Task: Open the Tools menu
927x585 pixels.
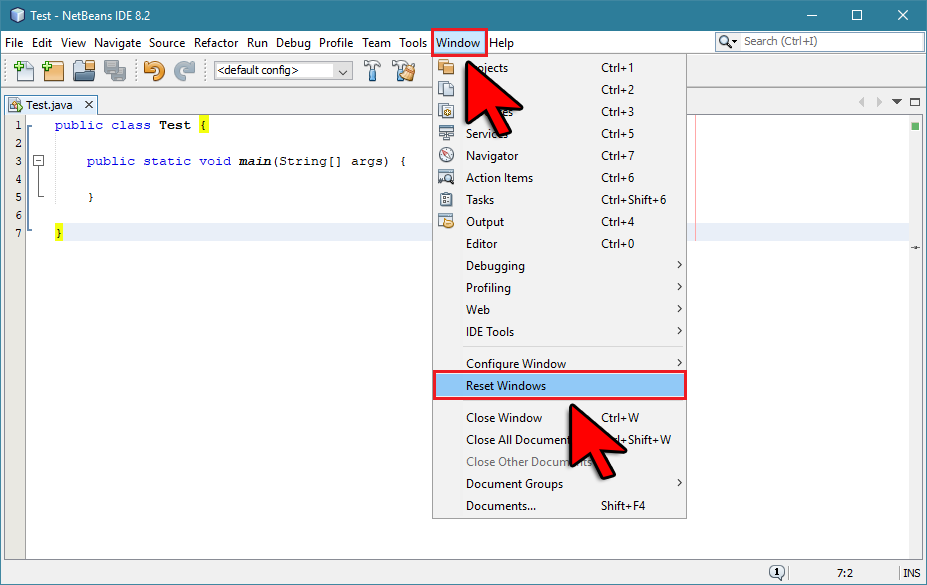Action: pos(413,43)
